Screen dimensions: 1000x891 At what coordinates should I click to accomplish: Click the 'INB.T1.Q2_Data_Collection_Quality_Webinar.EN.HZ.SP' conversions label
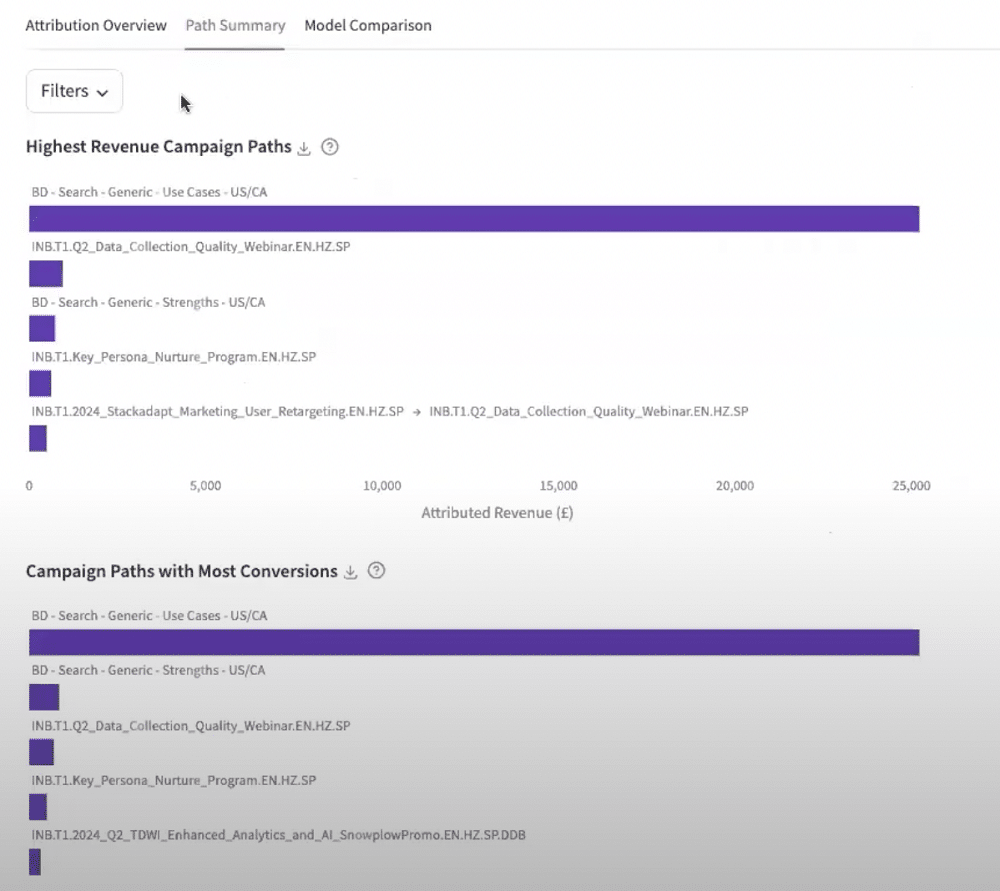(x=191, y=726)
